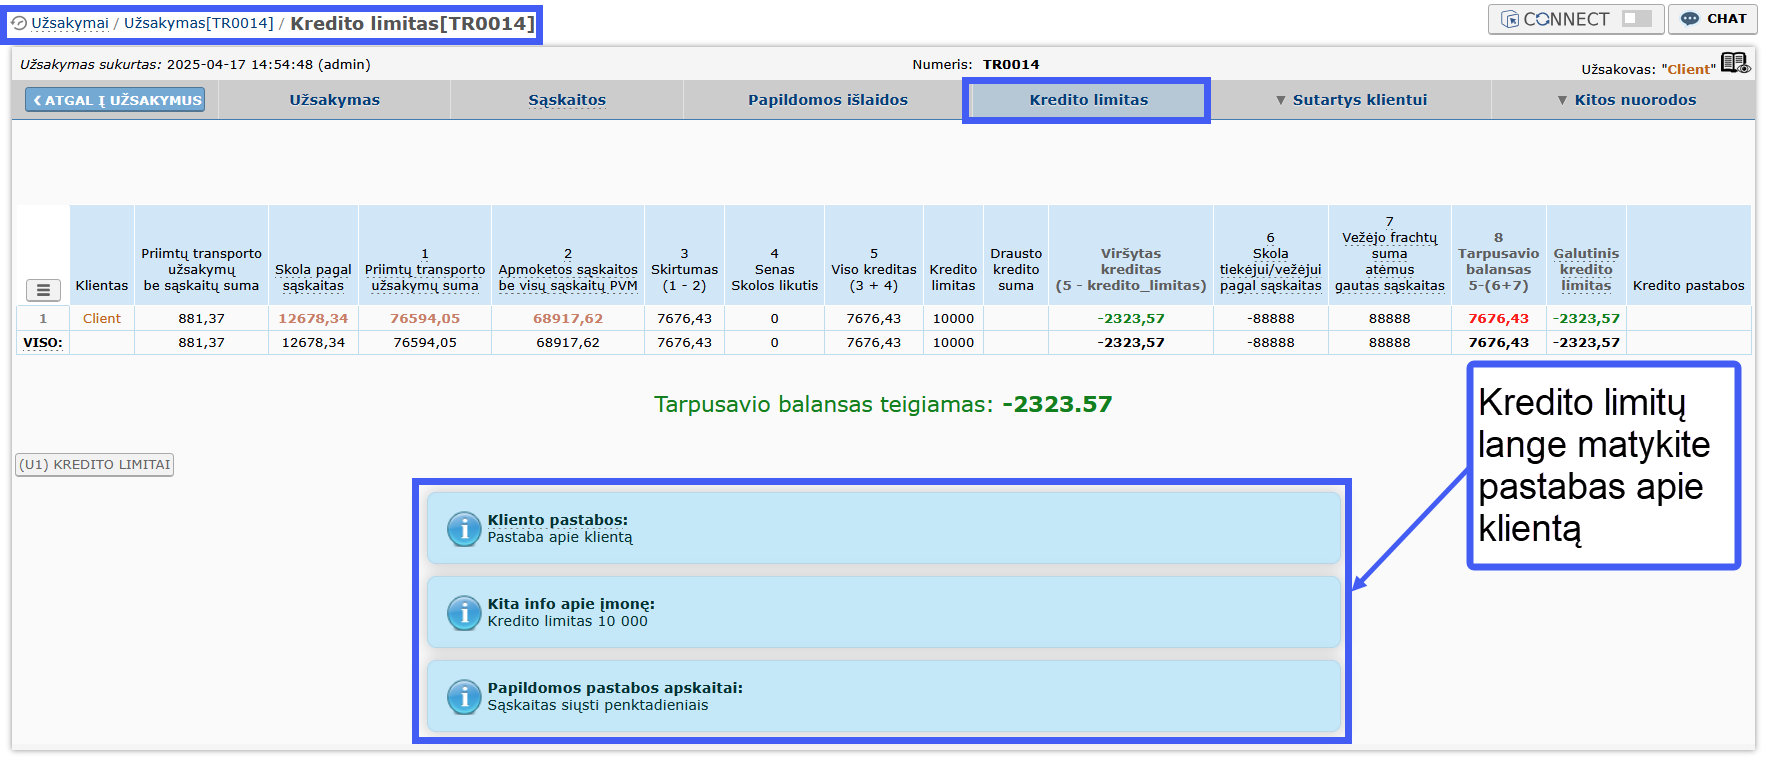Click the Tarpusavio balansas teigiamas -2323.57 text
1768x761 pixels.
883,404
